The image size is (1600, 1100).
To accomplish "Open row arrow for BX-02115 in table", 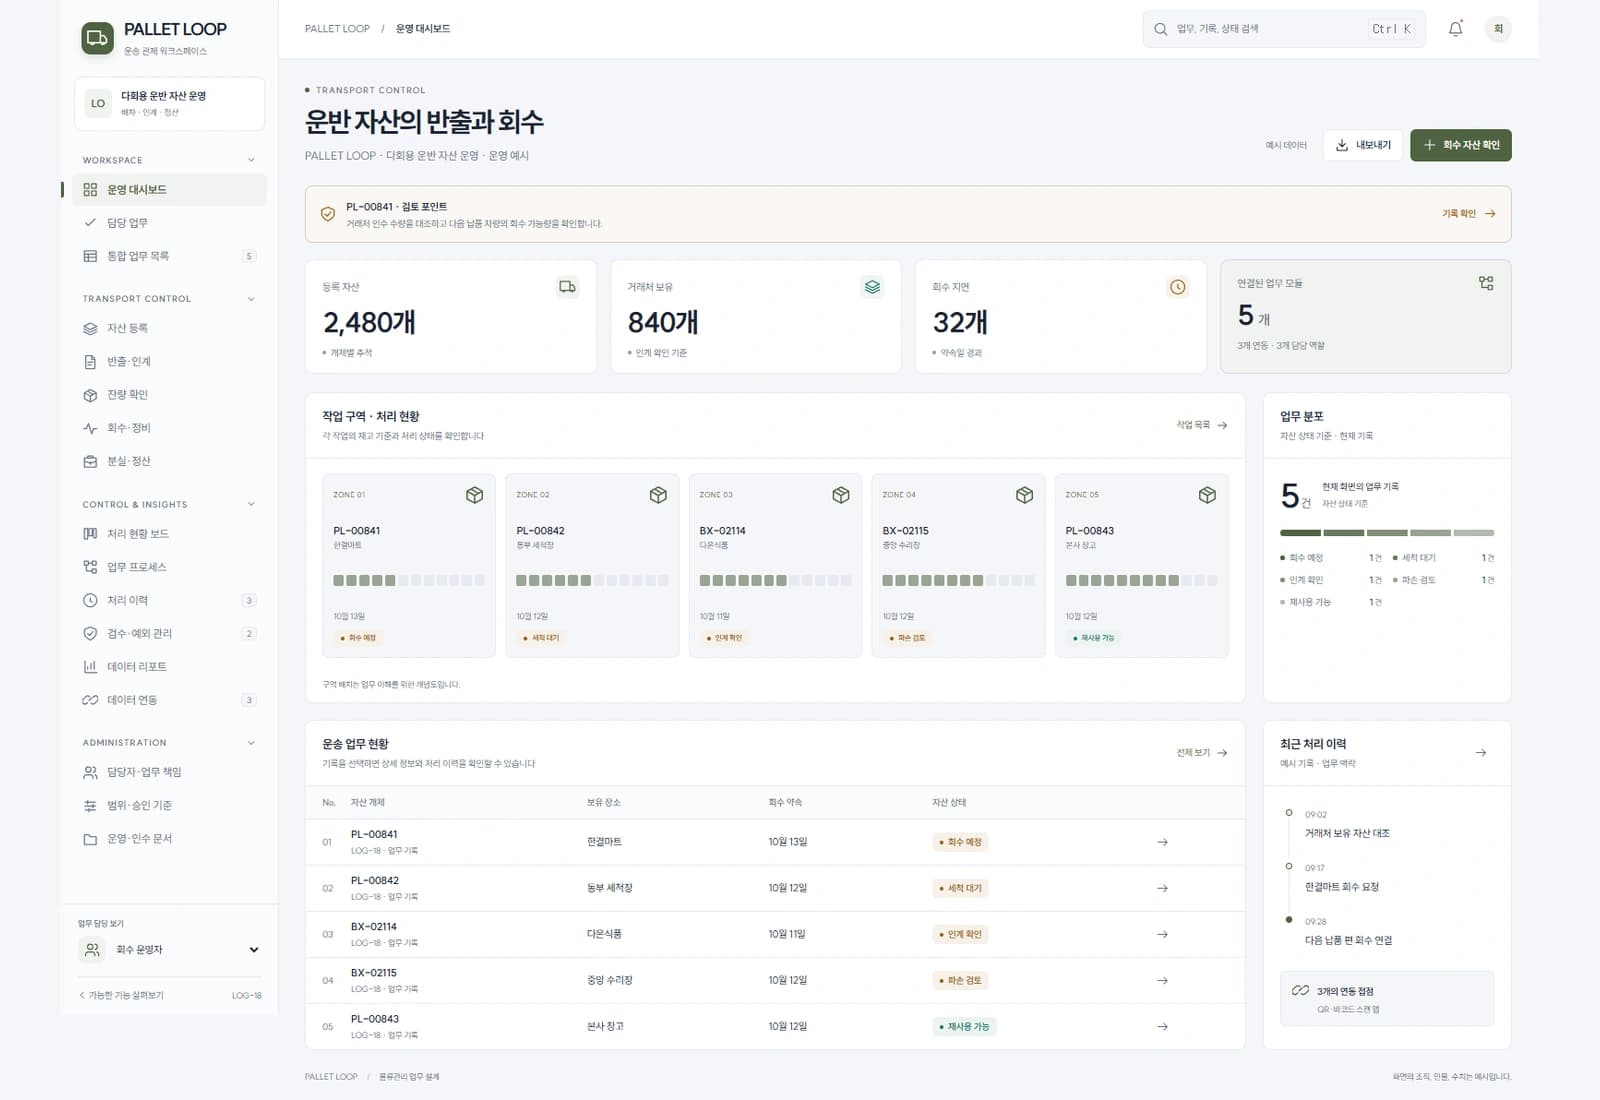I will pyautogui.click(x=1162, y=980).
